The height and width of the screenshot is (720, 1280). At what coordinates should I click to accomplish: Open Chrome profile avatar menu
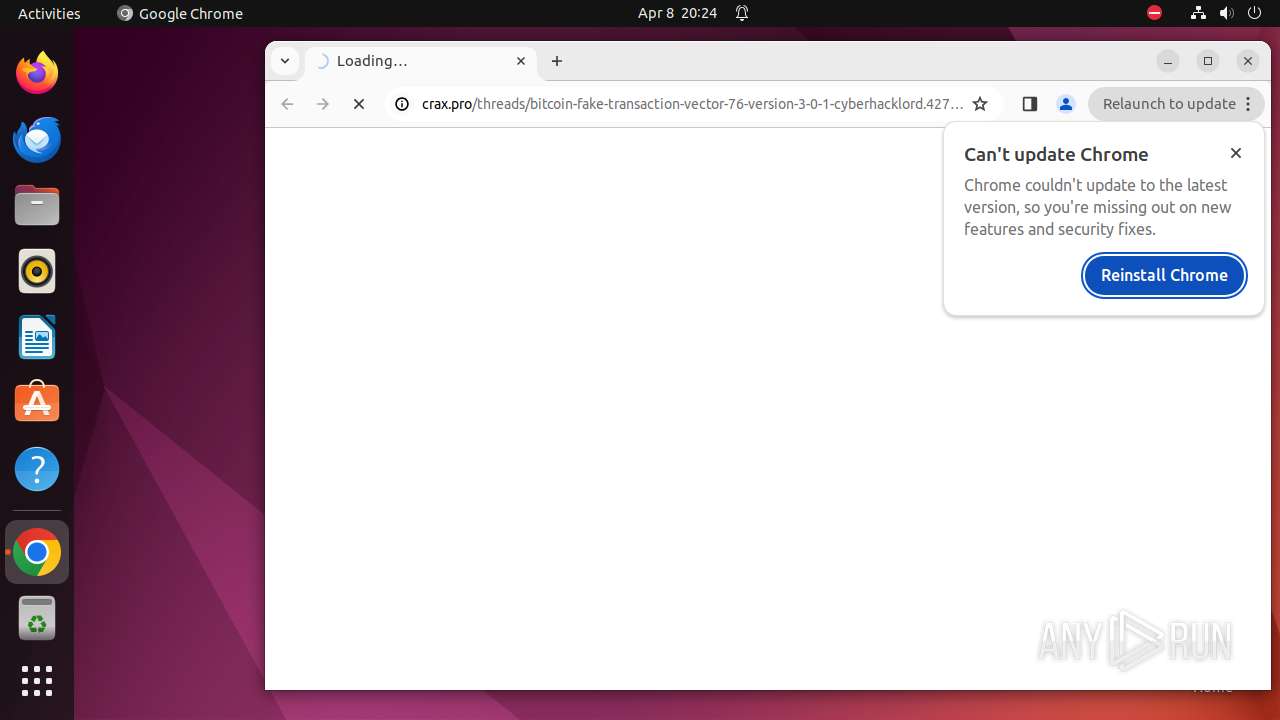(x=1066, y=104)
